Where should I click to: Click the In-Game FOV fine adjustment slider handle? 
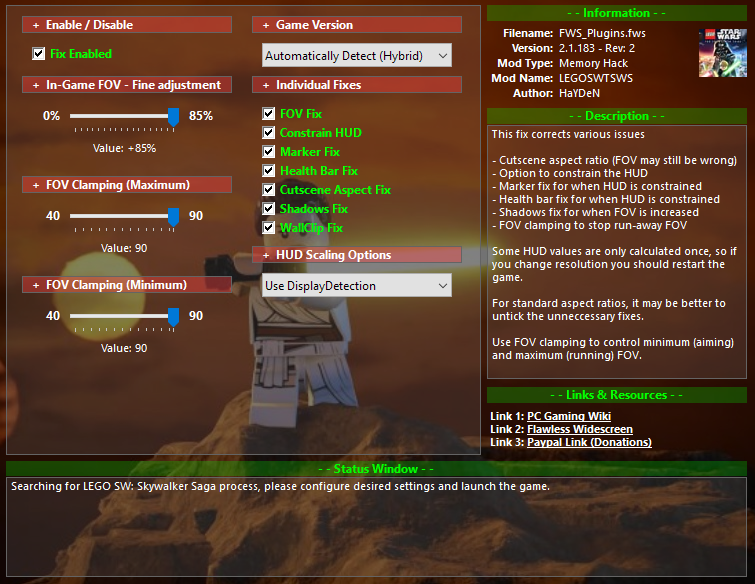click(173, 117)
